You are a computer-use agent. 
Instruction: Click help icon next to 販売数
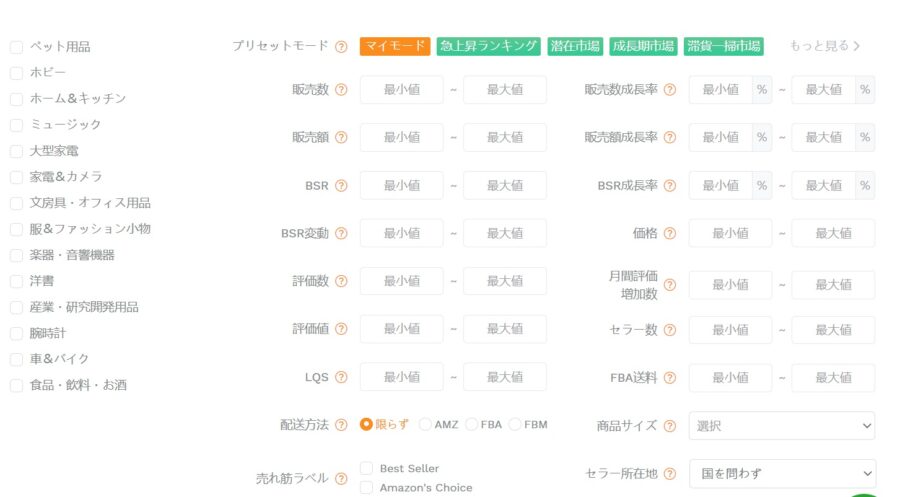point(341,89)
